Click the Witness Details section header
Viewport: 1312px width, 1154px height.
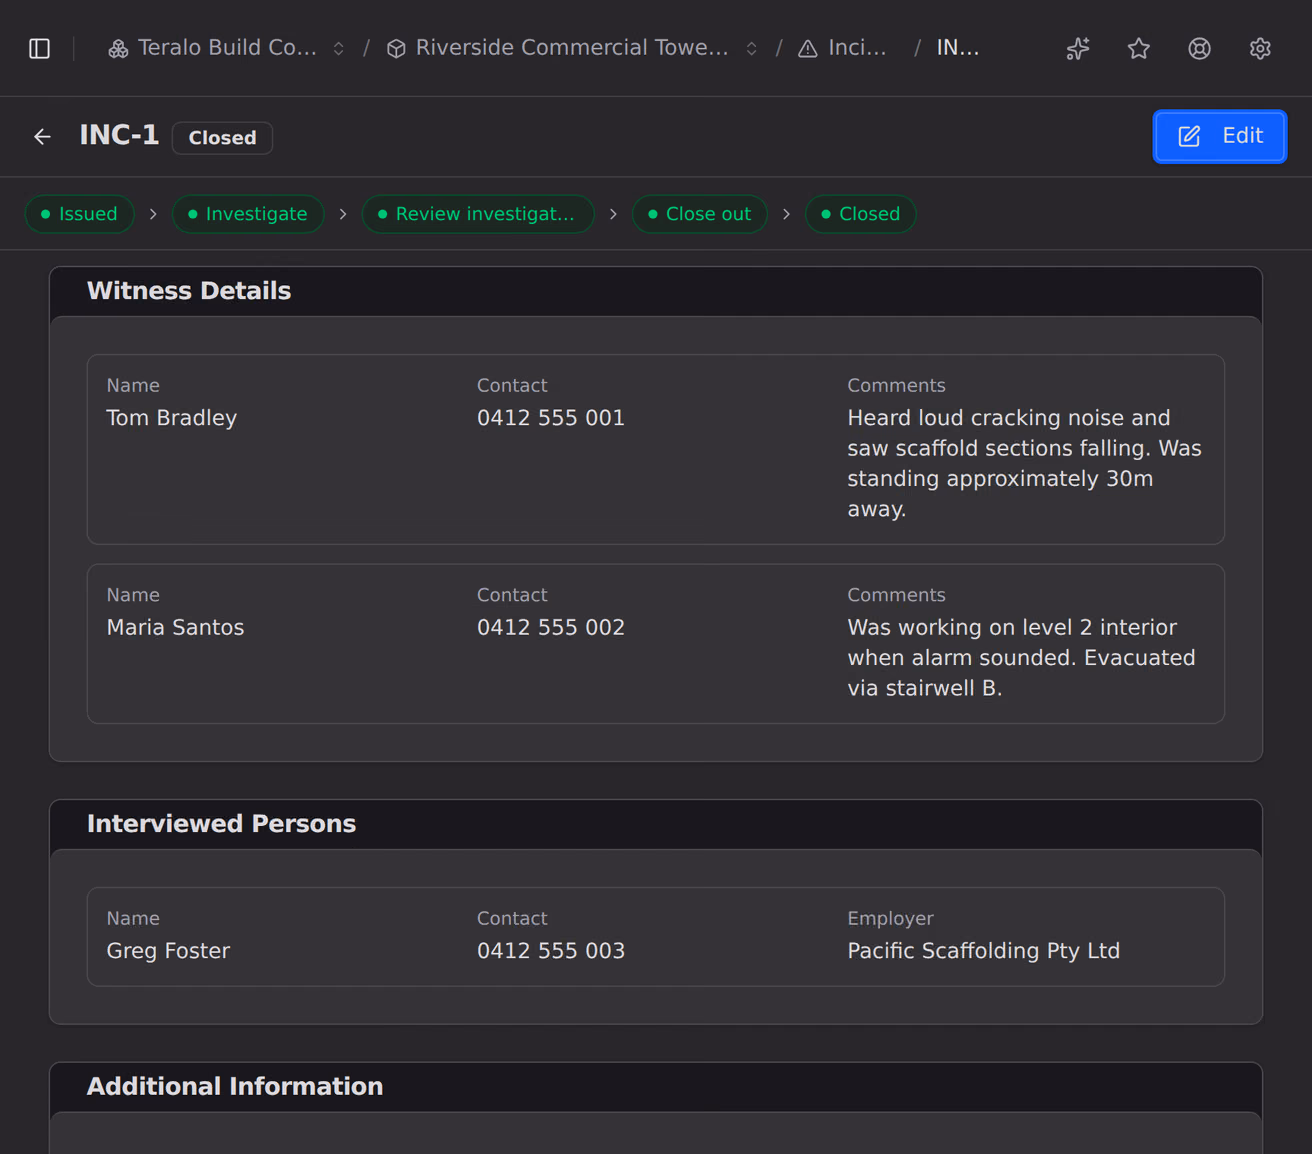189,291
